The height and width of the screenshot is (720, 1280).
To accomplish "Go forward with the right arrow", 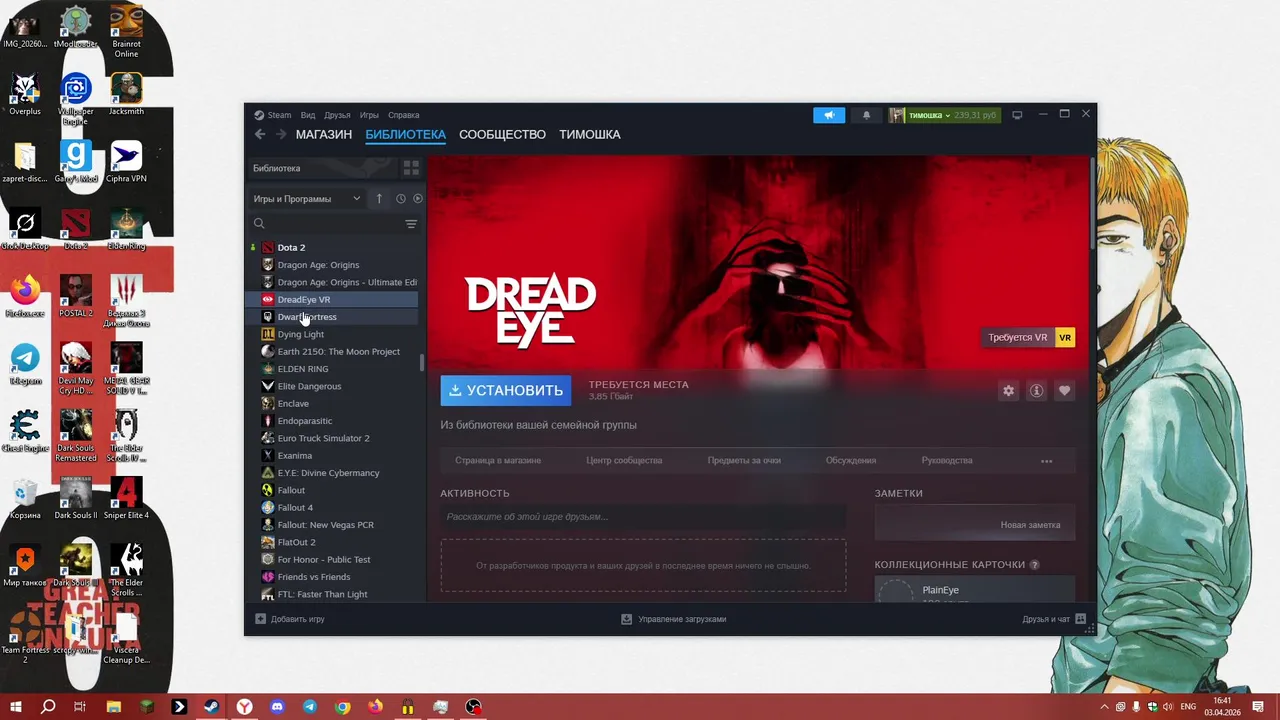I will 281,134.
